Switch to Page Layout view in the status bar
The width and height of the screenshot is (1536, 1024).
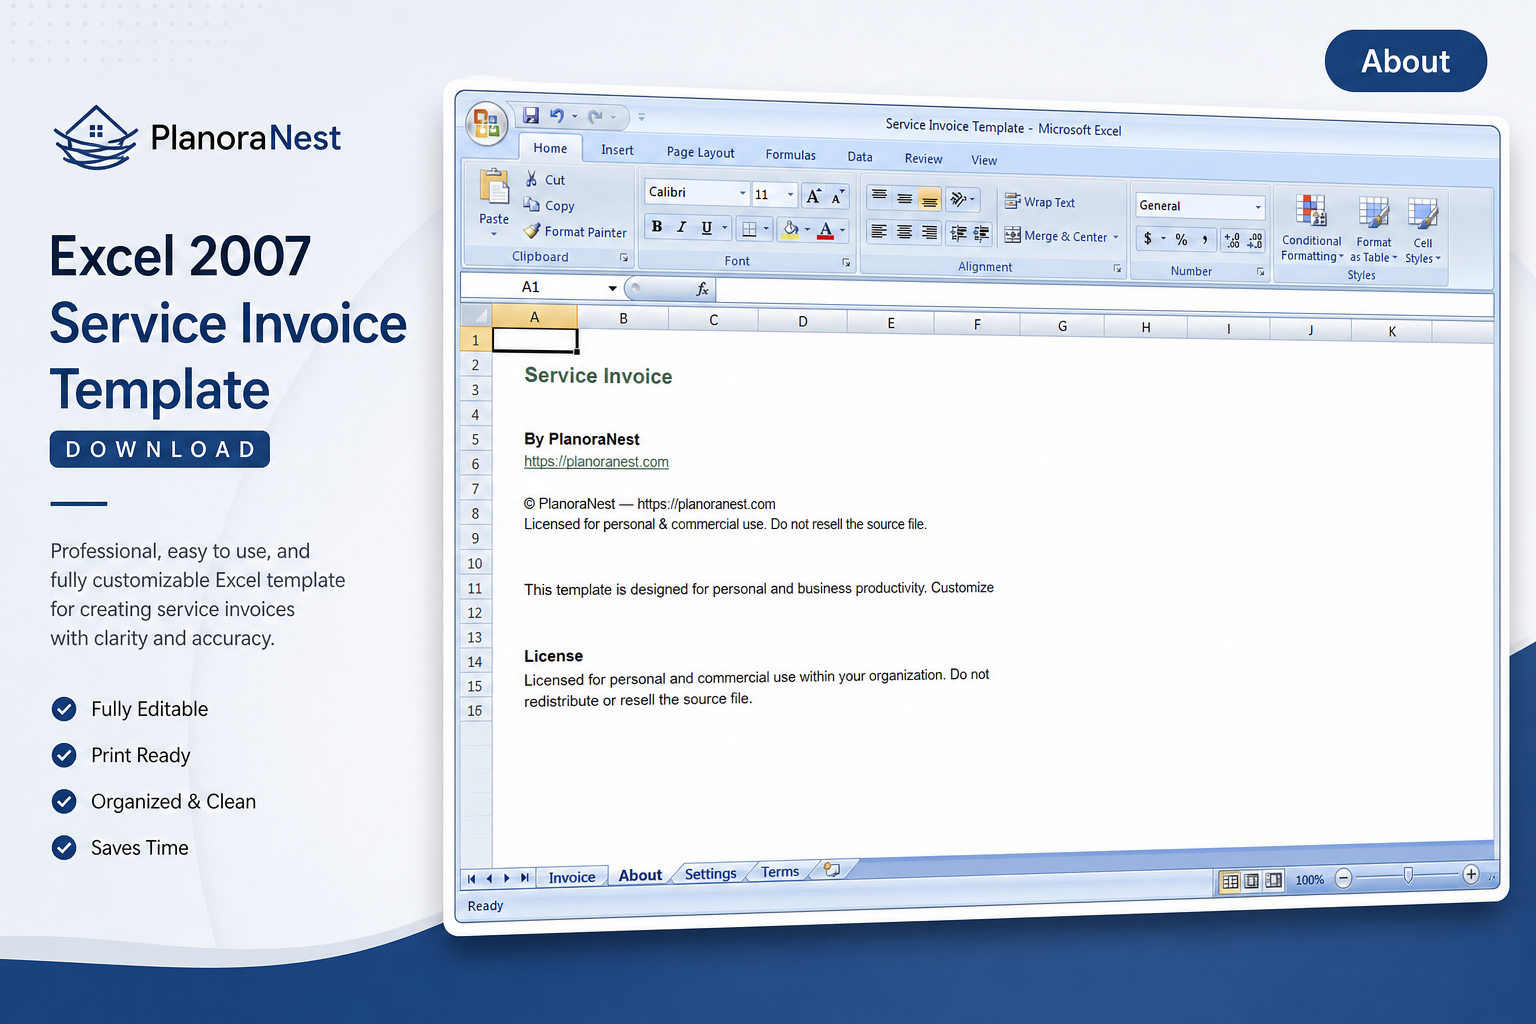click(1252, 881)
